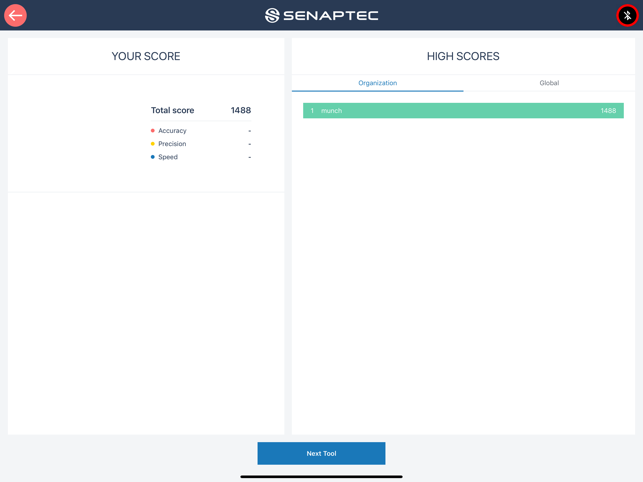643x482 pixels.
Task: Click the Total score value 1488
Action: pyautogui.click(x=241, y=110)
